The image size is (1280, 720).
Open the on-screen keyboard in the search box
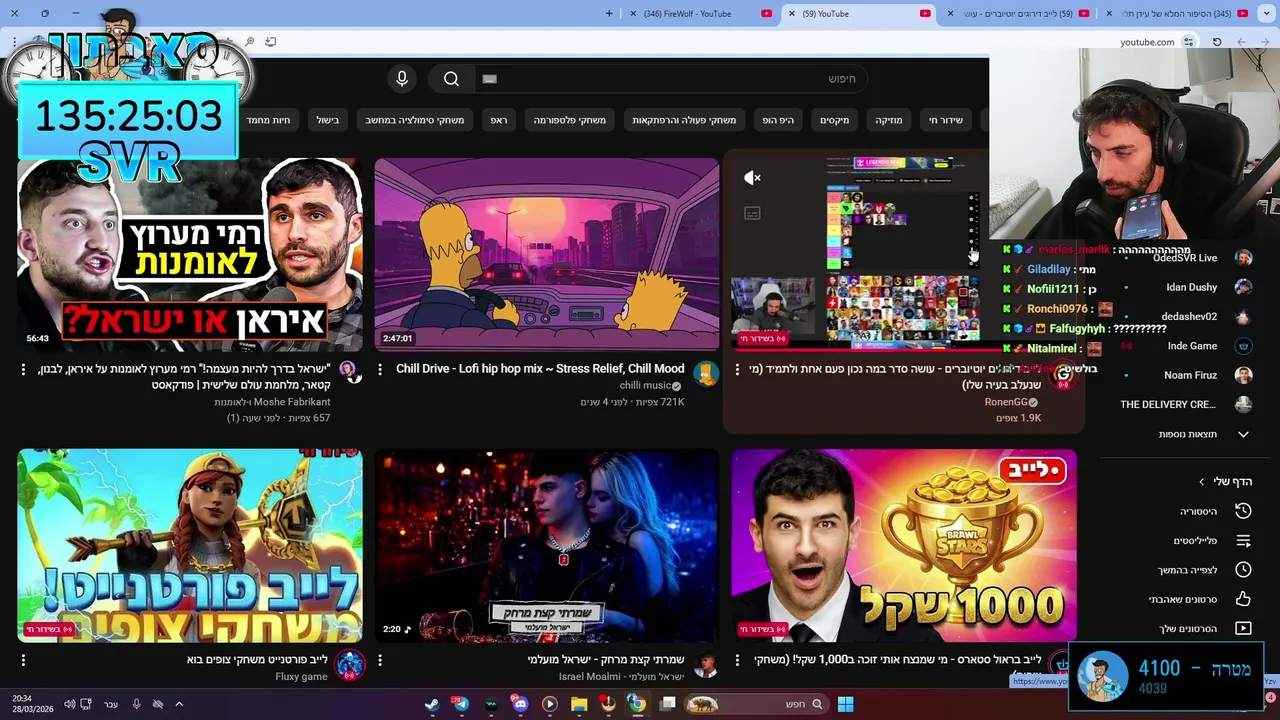tap(489, 79)
